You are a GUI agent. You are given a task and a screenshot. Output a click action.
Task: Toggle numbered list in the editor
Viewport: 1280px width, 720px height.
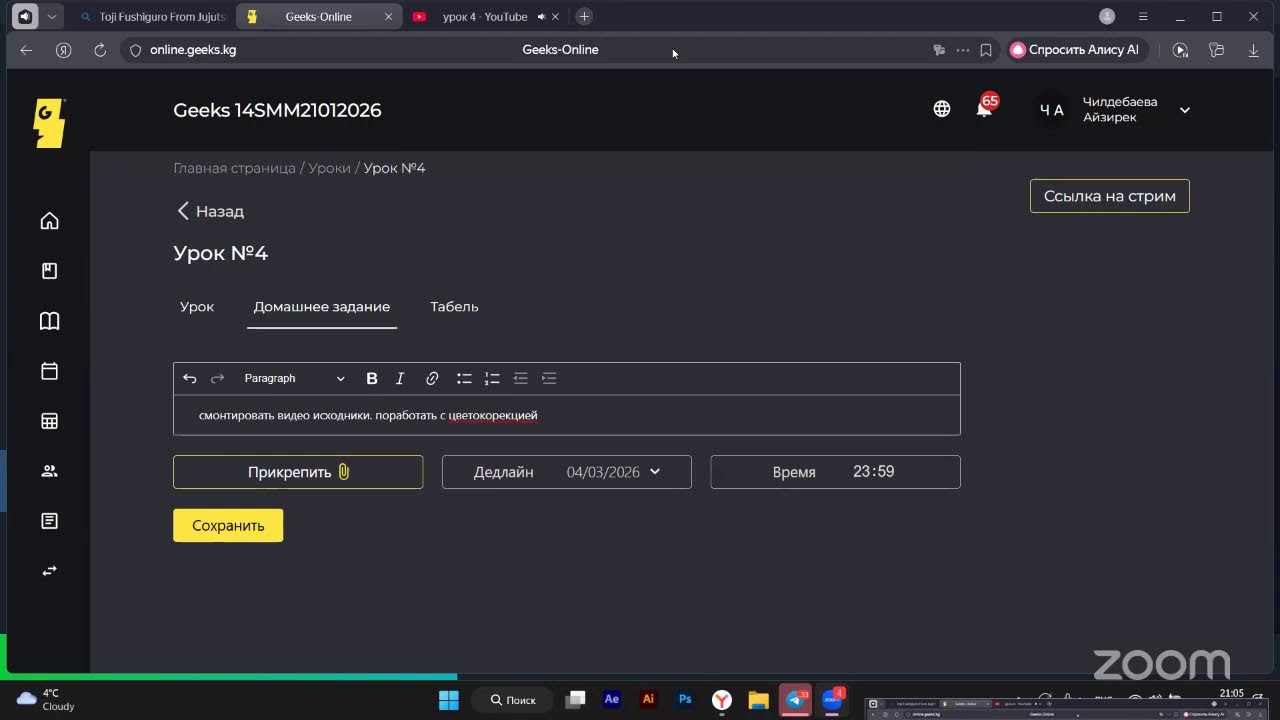click(492, 378)
